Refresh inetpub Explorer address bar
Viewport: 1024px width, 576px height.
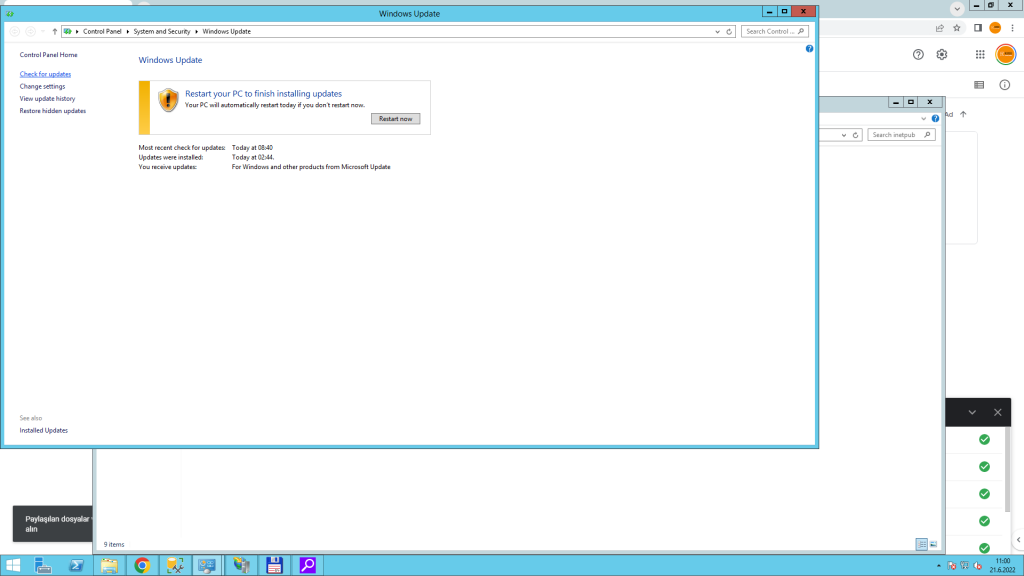pyautogui.click(x=855, y=135)
